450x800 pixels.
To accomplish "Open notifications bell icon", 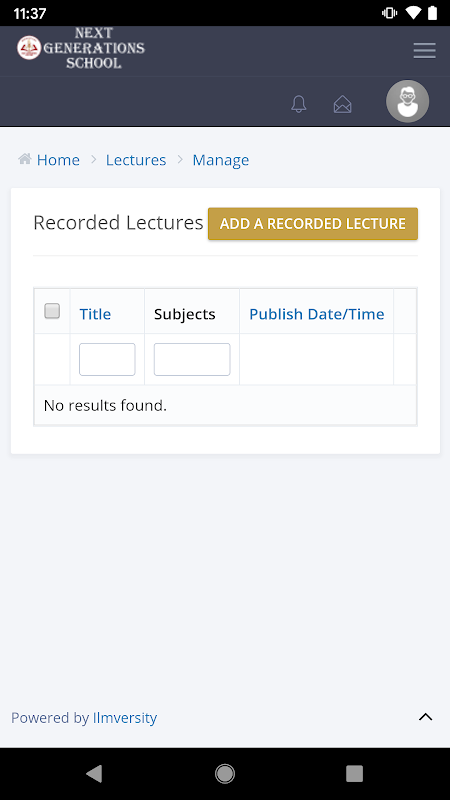I will [298, 104].
